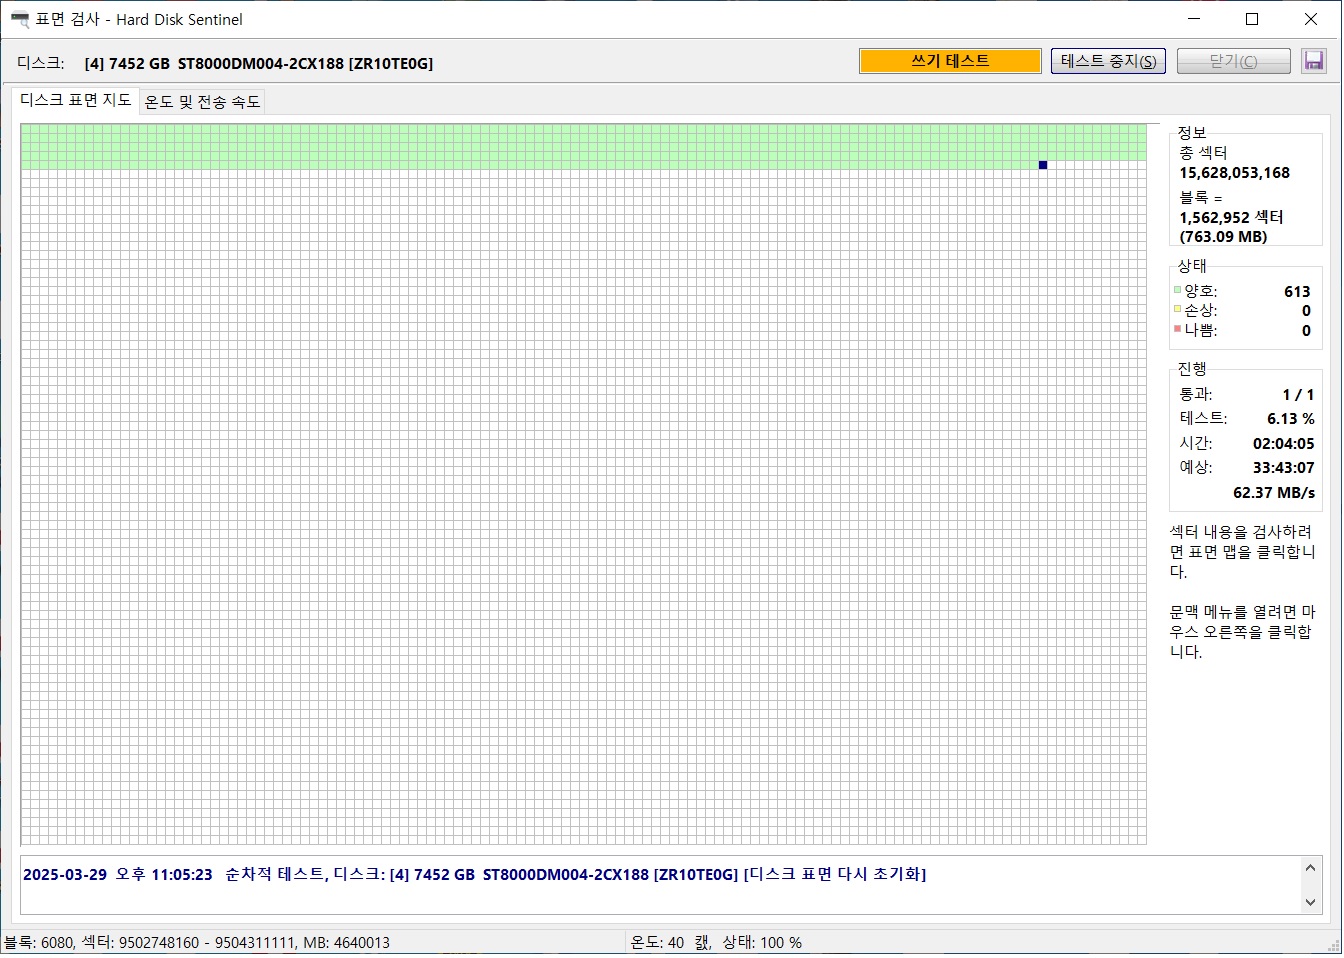Click the red 나쁨 legend square
This screenshot has height=958, width=1344.
coord(1178,328)
